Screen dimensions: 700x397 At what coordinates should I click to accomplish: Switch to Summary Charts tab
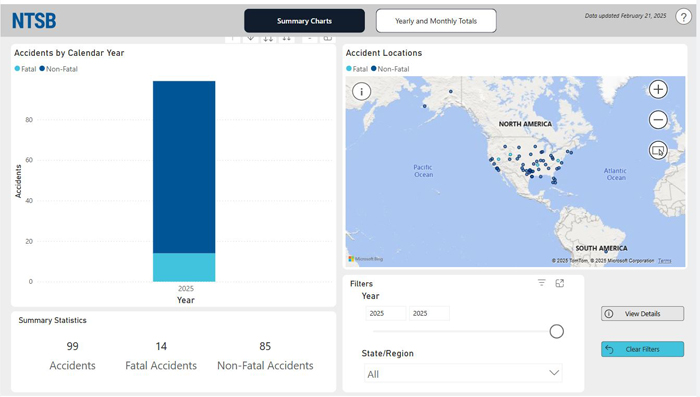pyautogui.click(x=304, y=21)
